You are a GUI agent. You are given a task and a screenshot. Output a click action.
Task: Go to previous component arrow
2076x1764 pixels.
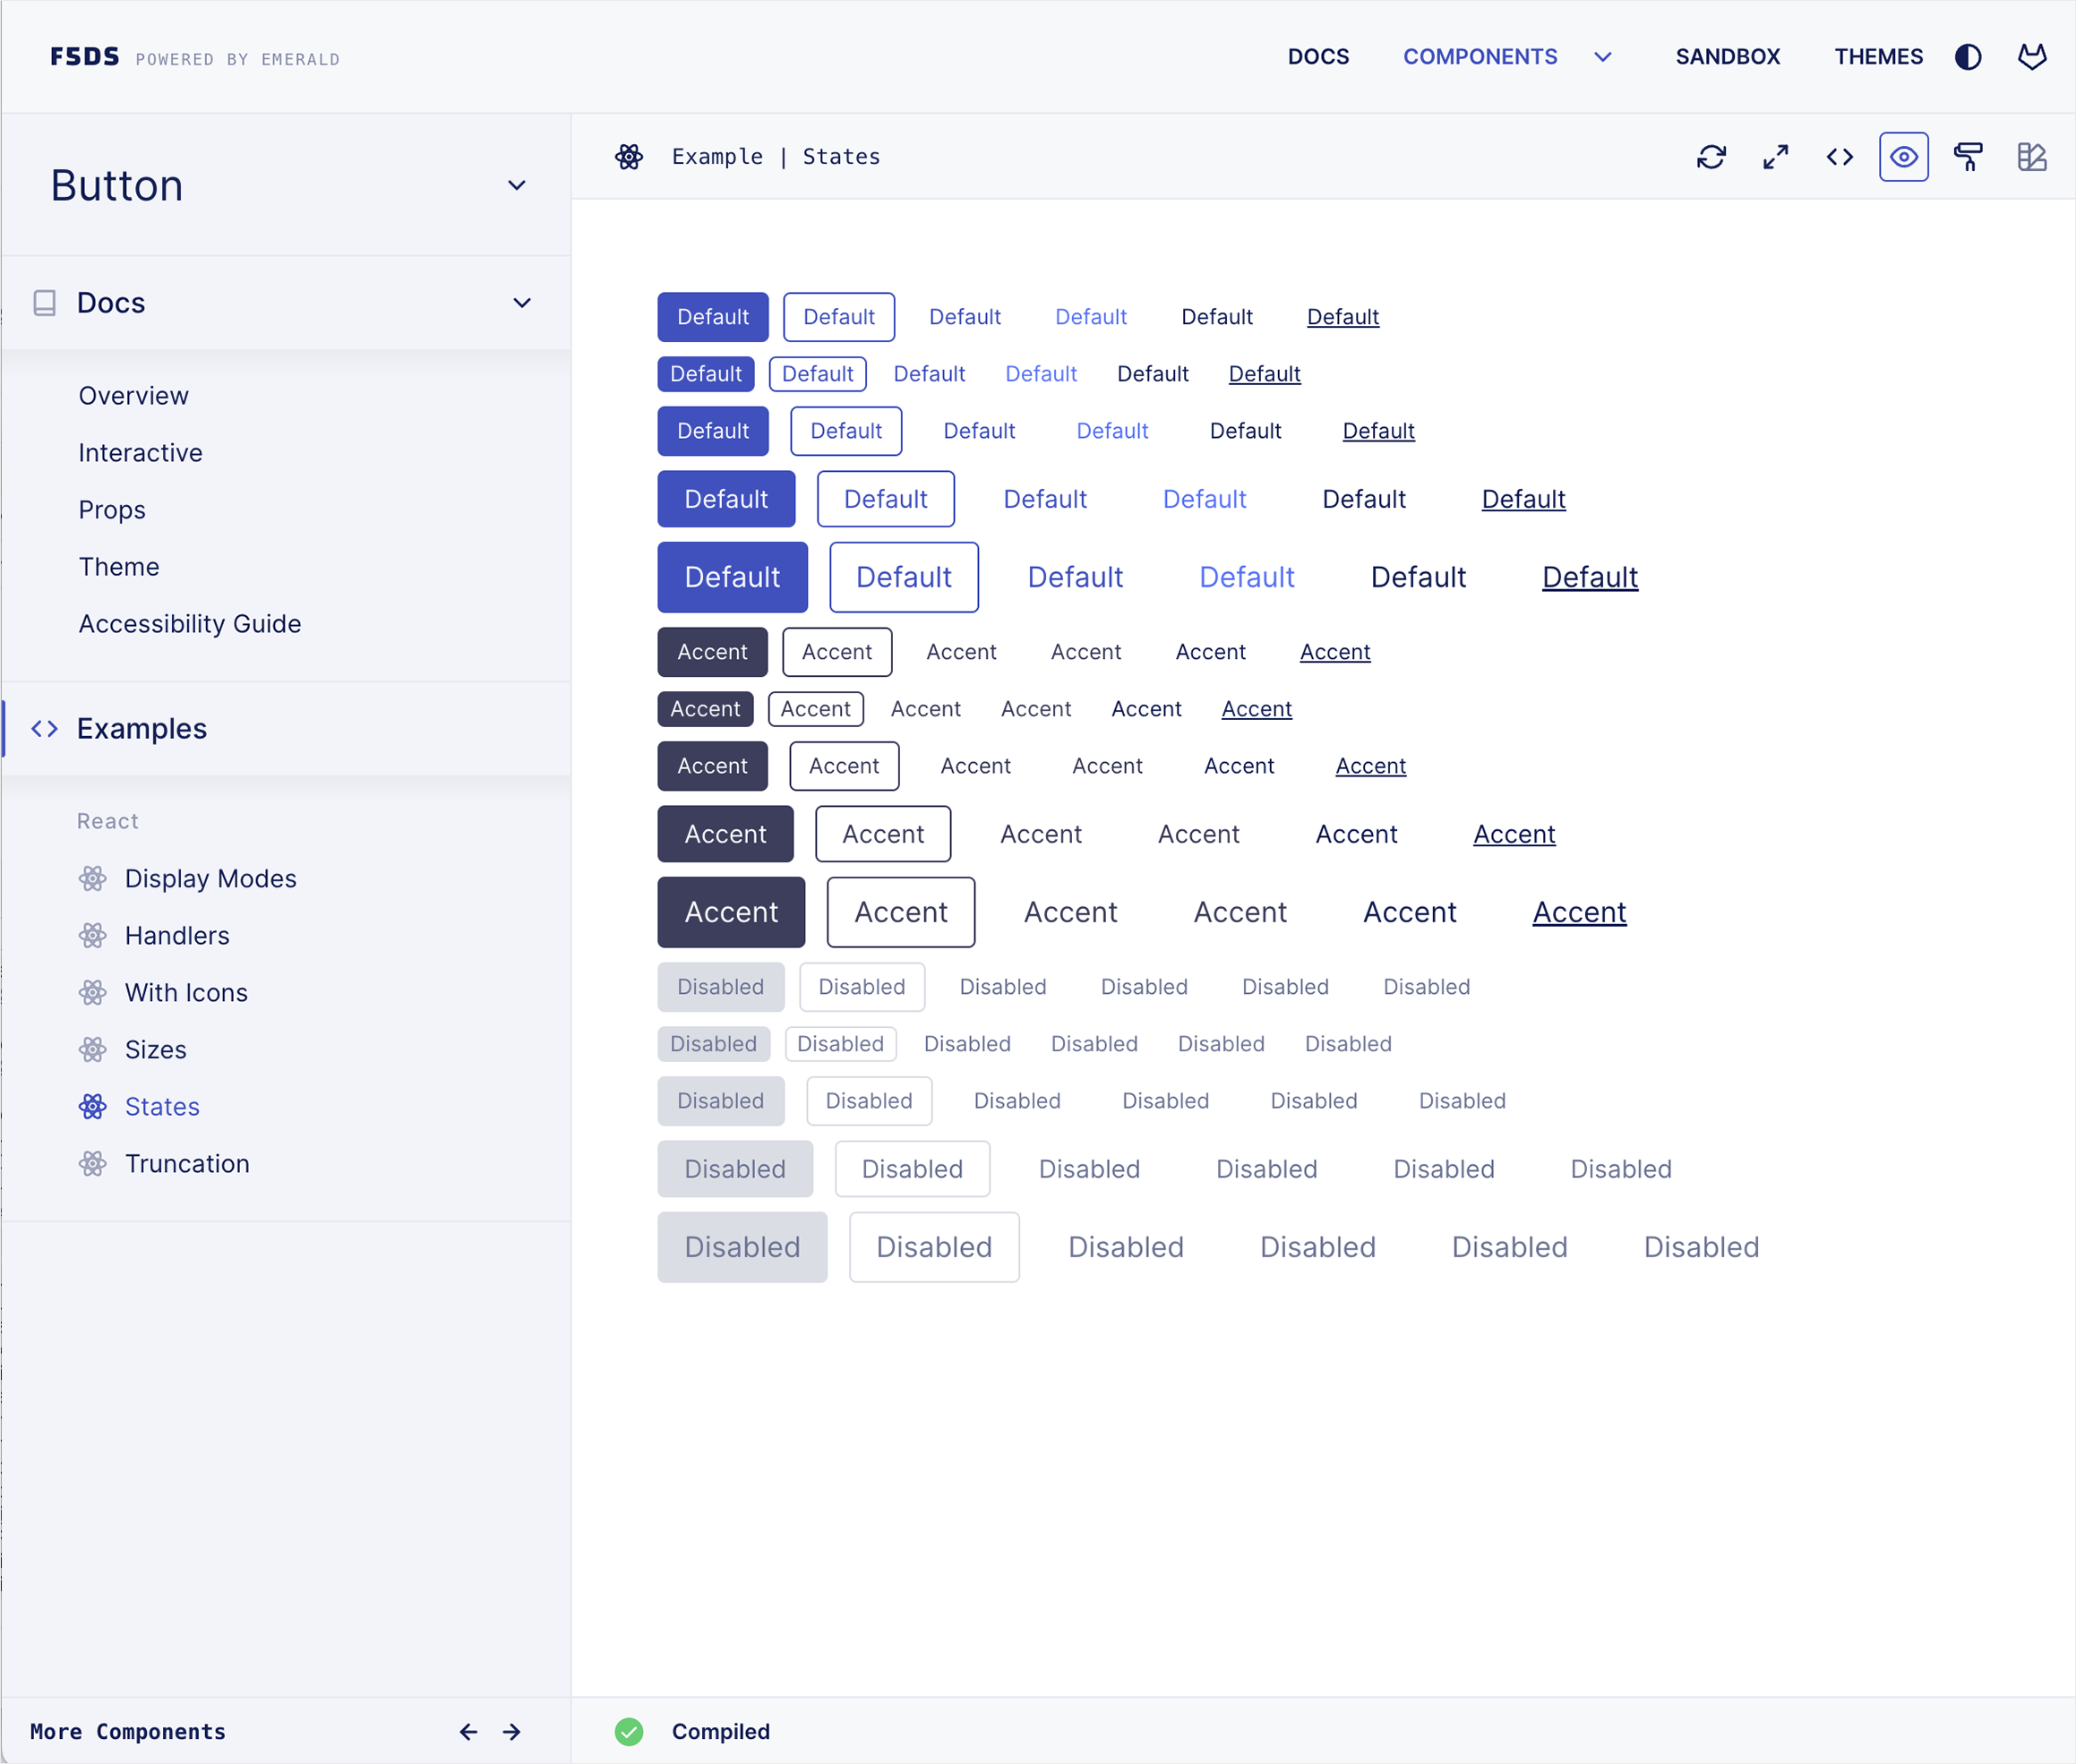tap(468, 1732)
